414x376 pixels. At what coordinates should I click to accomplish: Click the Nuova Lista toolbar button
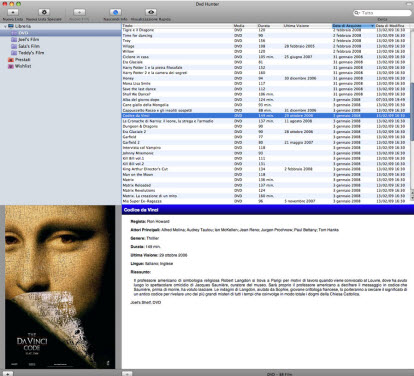coord(13,12)
